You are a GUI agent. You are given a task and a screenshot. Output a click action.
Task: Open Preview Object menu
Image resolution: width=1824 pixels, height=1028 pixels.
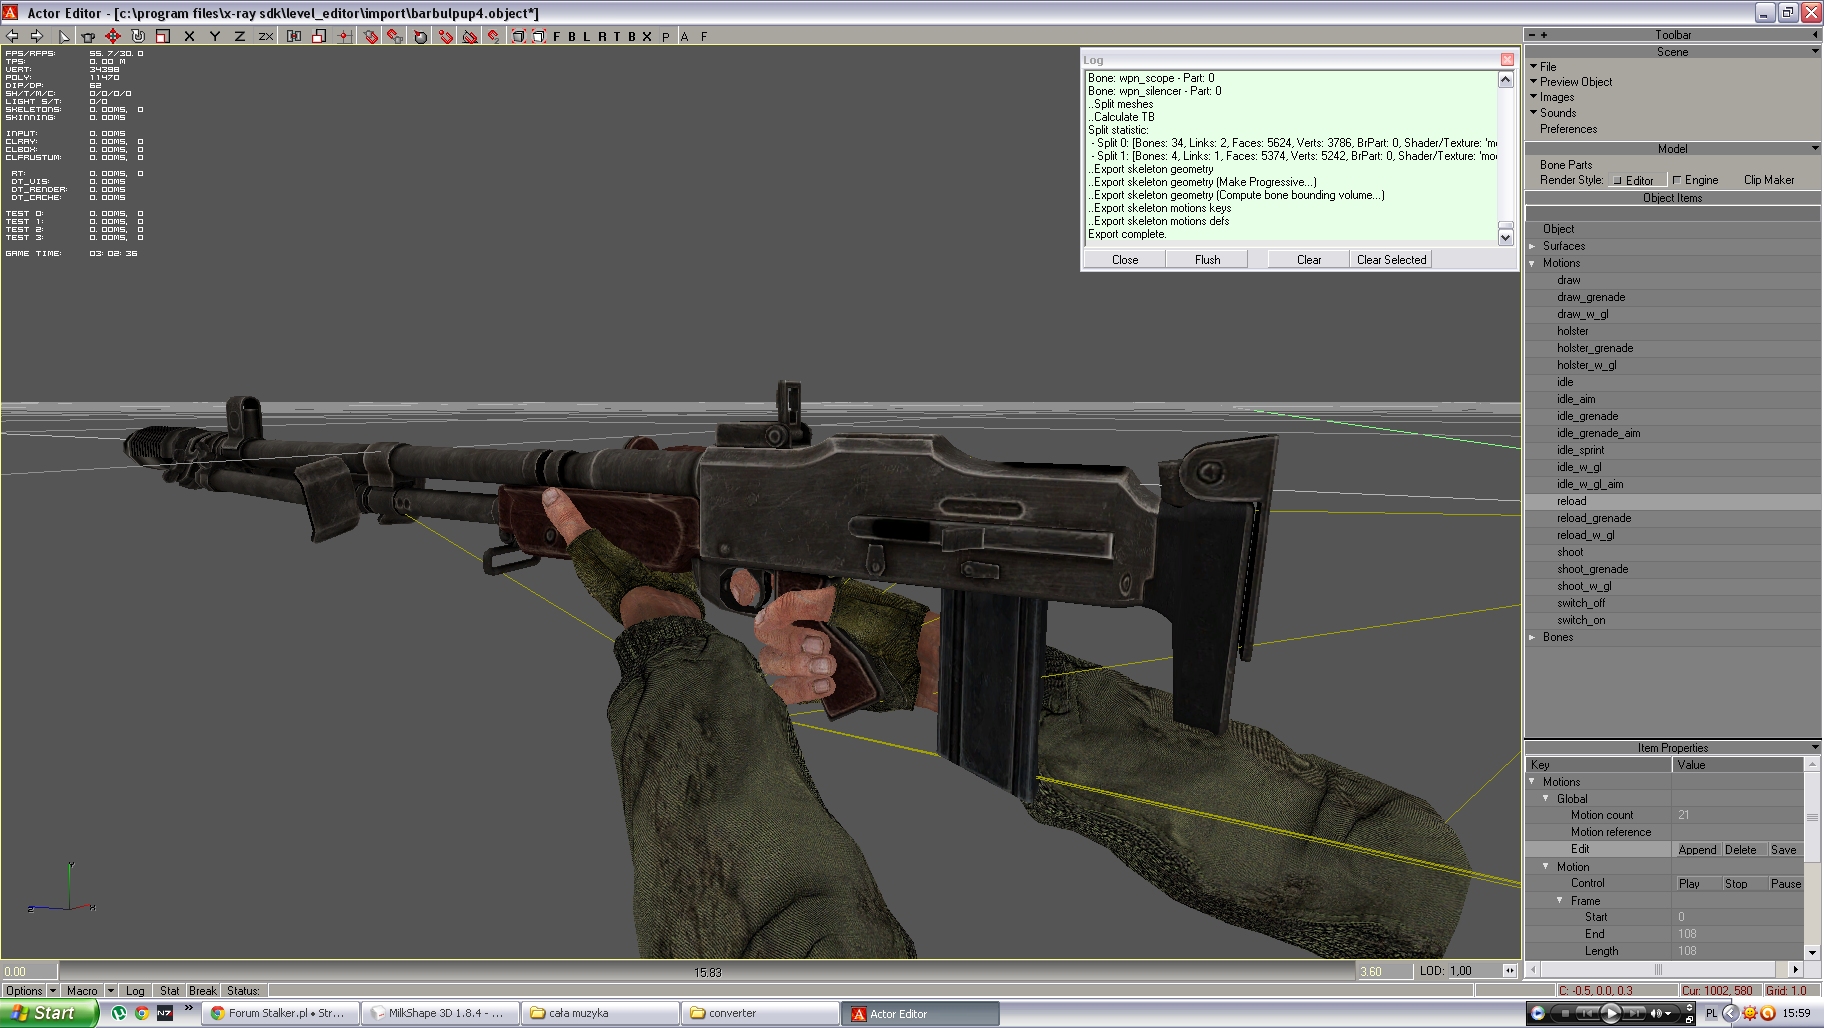coord(1576,82)
